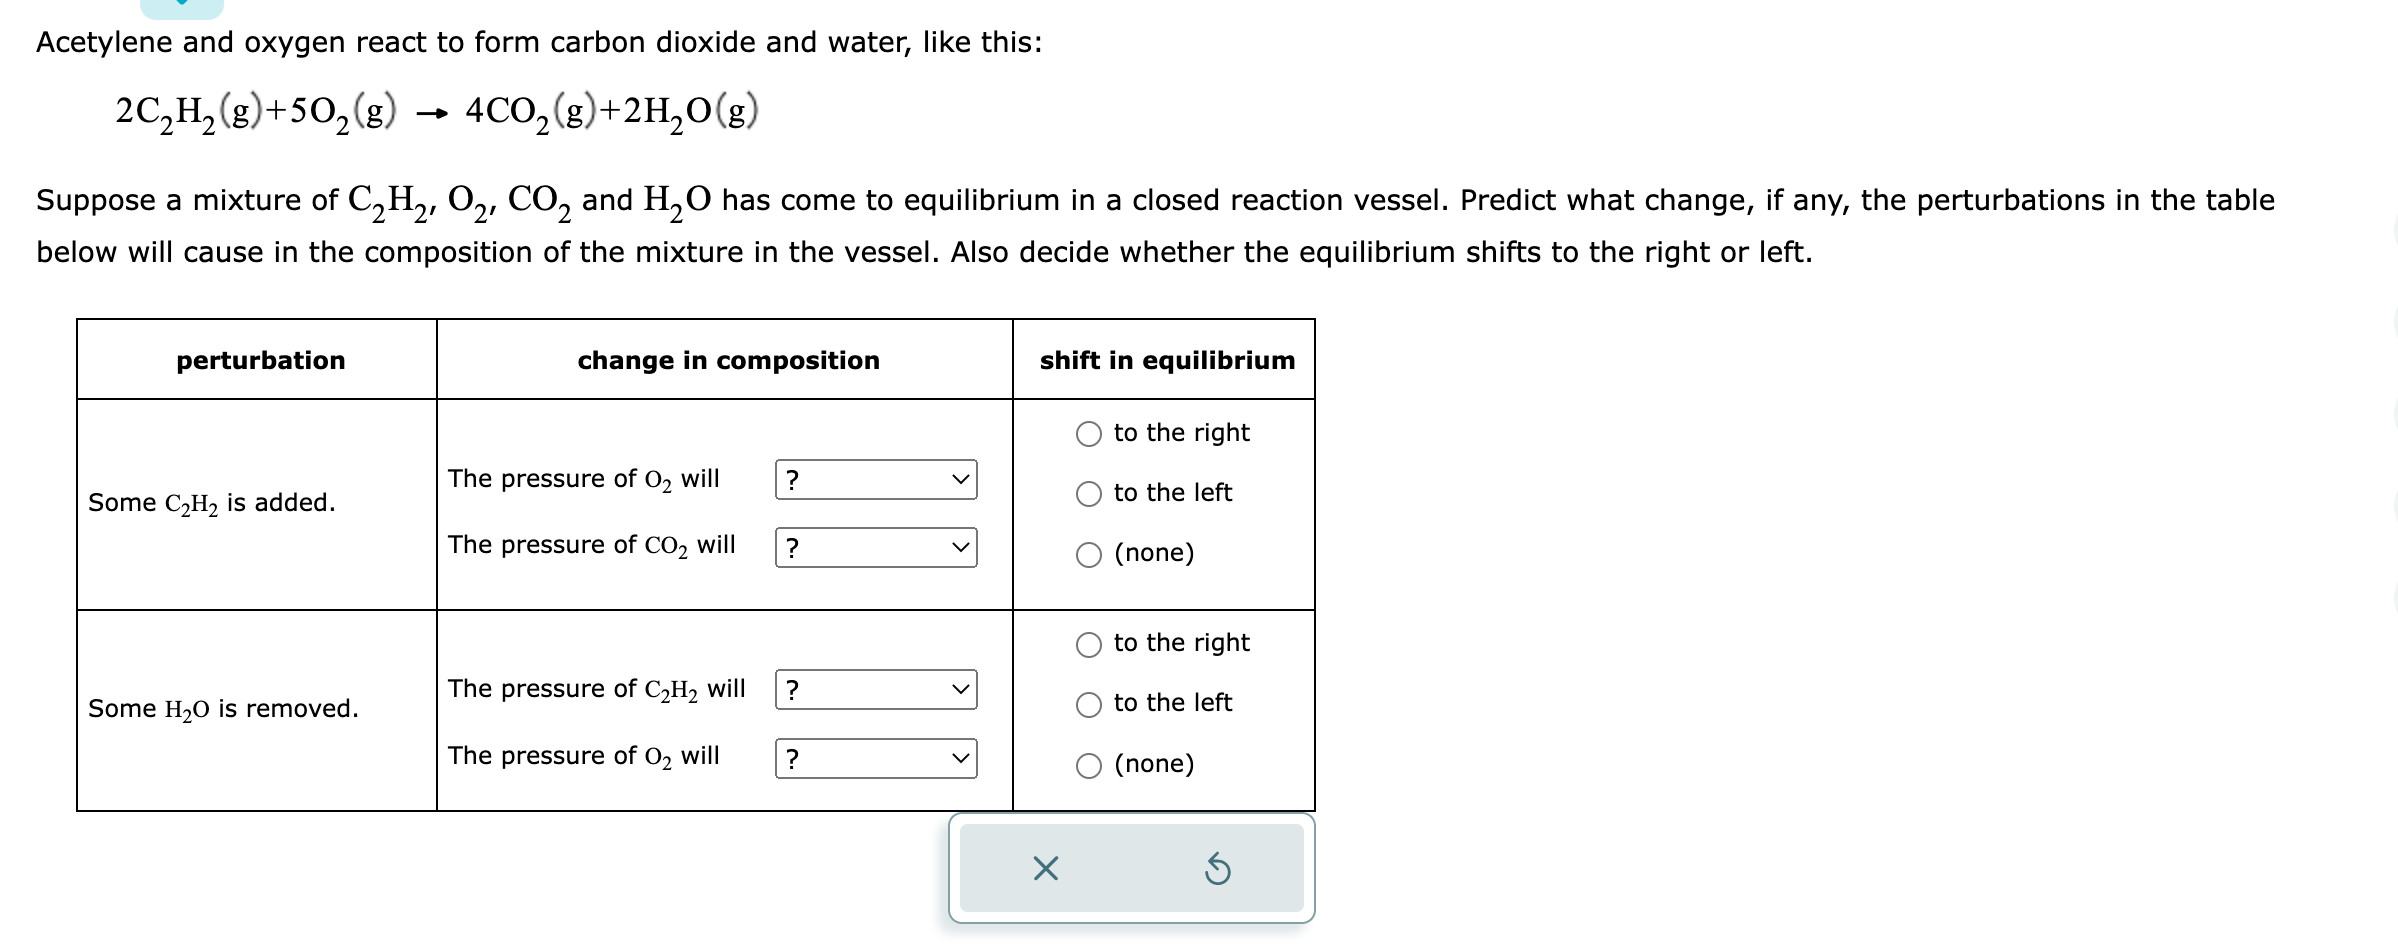Viewport: 2398px width, 950px height.
Task: Click the "shift in equilibrium" column header
Action: click(1167, 360)
